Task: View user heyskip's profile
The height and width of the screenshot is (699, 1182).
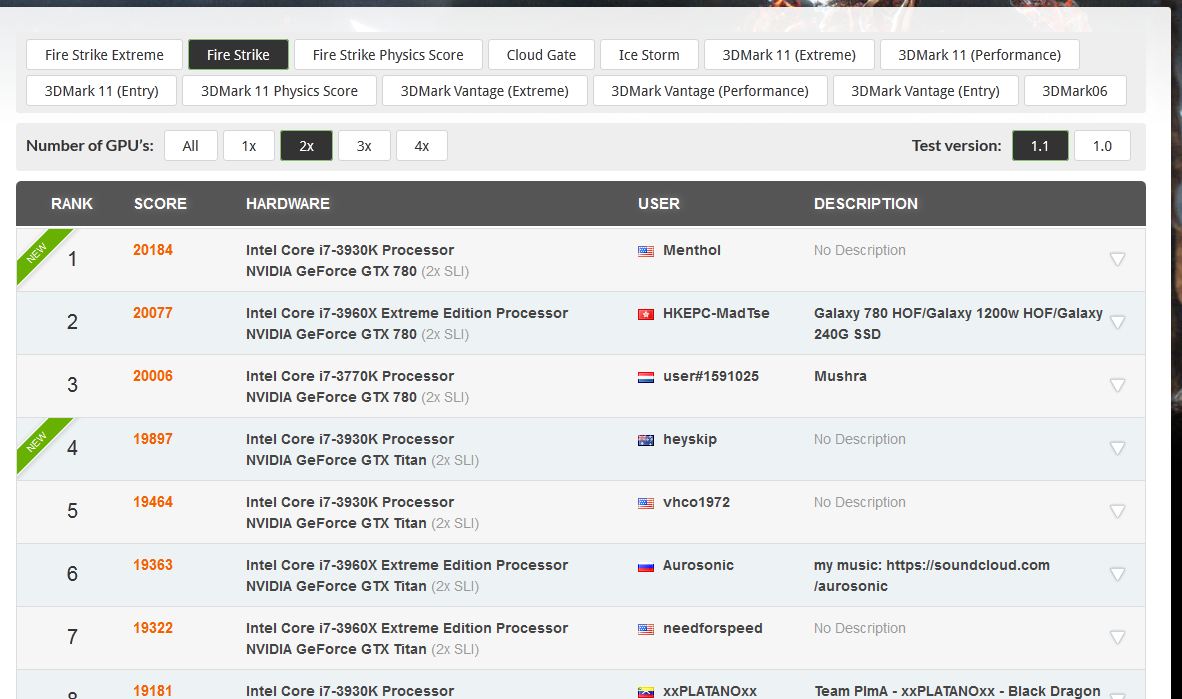Action: tap(690, 439)
